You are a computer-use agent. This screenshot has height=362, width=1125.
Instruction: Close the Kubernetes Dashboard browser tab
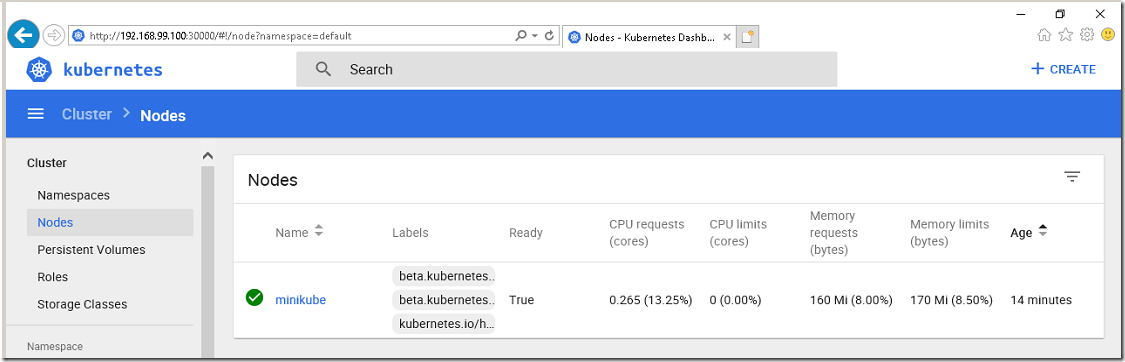pyautogui.click(x=728, y=37)
